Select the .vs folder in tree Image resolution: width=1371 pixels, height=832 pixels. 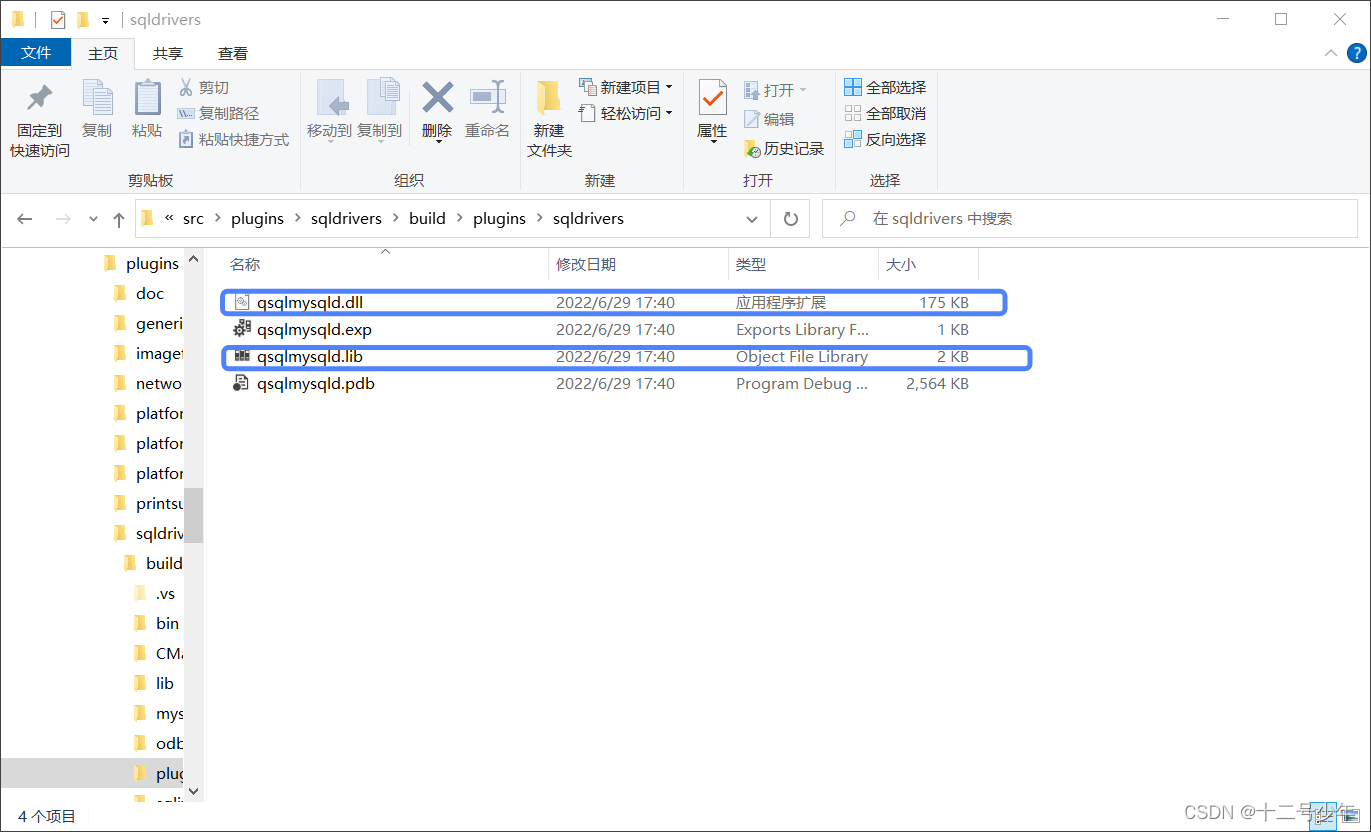[x=155, y=593]
